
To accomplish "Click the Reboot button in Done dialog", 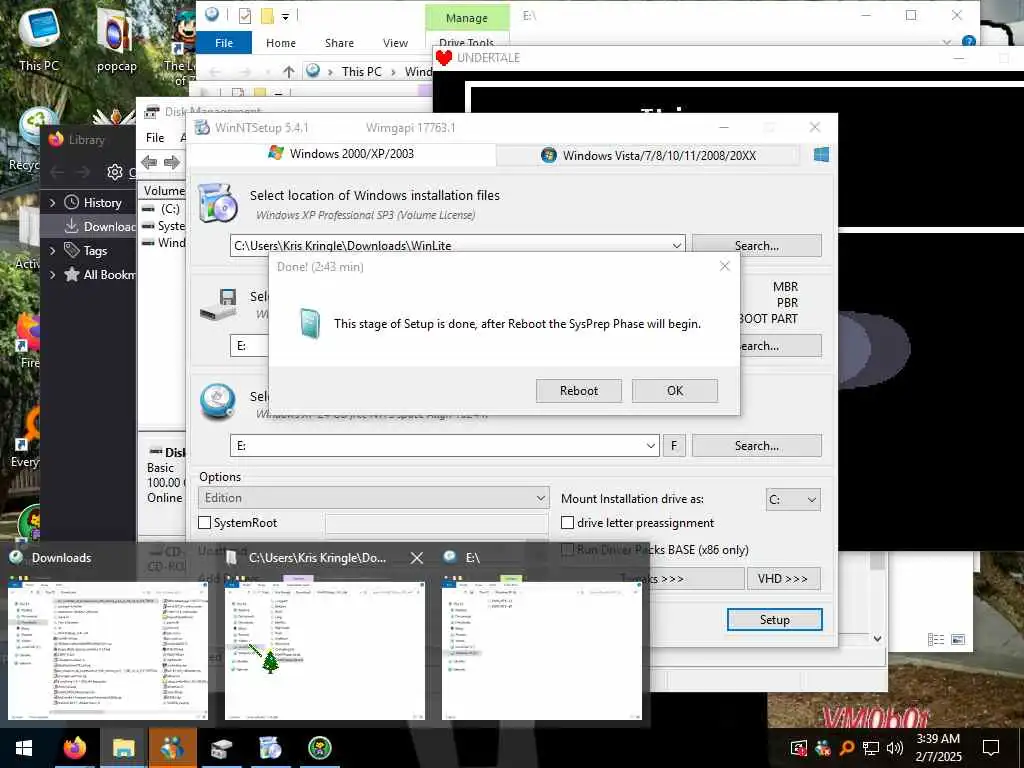I will (579, 391).
